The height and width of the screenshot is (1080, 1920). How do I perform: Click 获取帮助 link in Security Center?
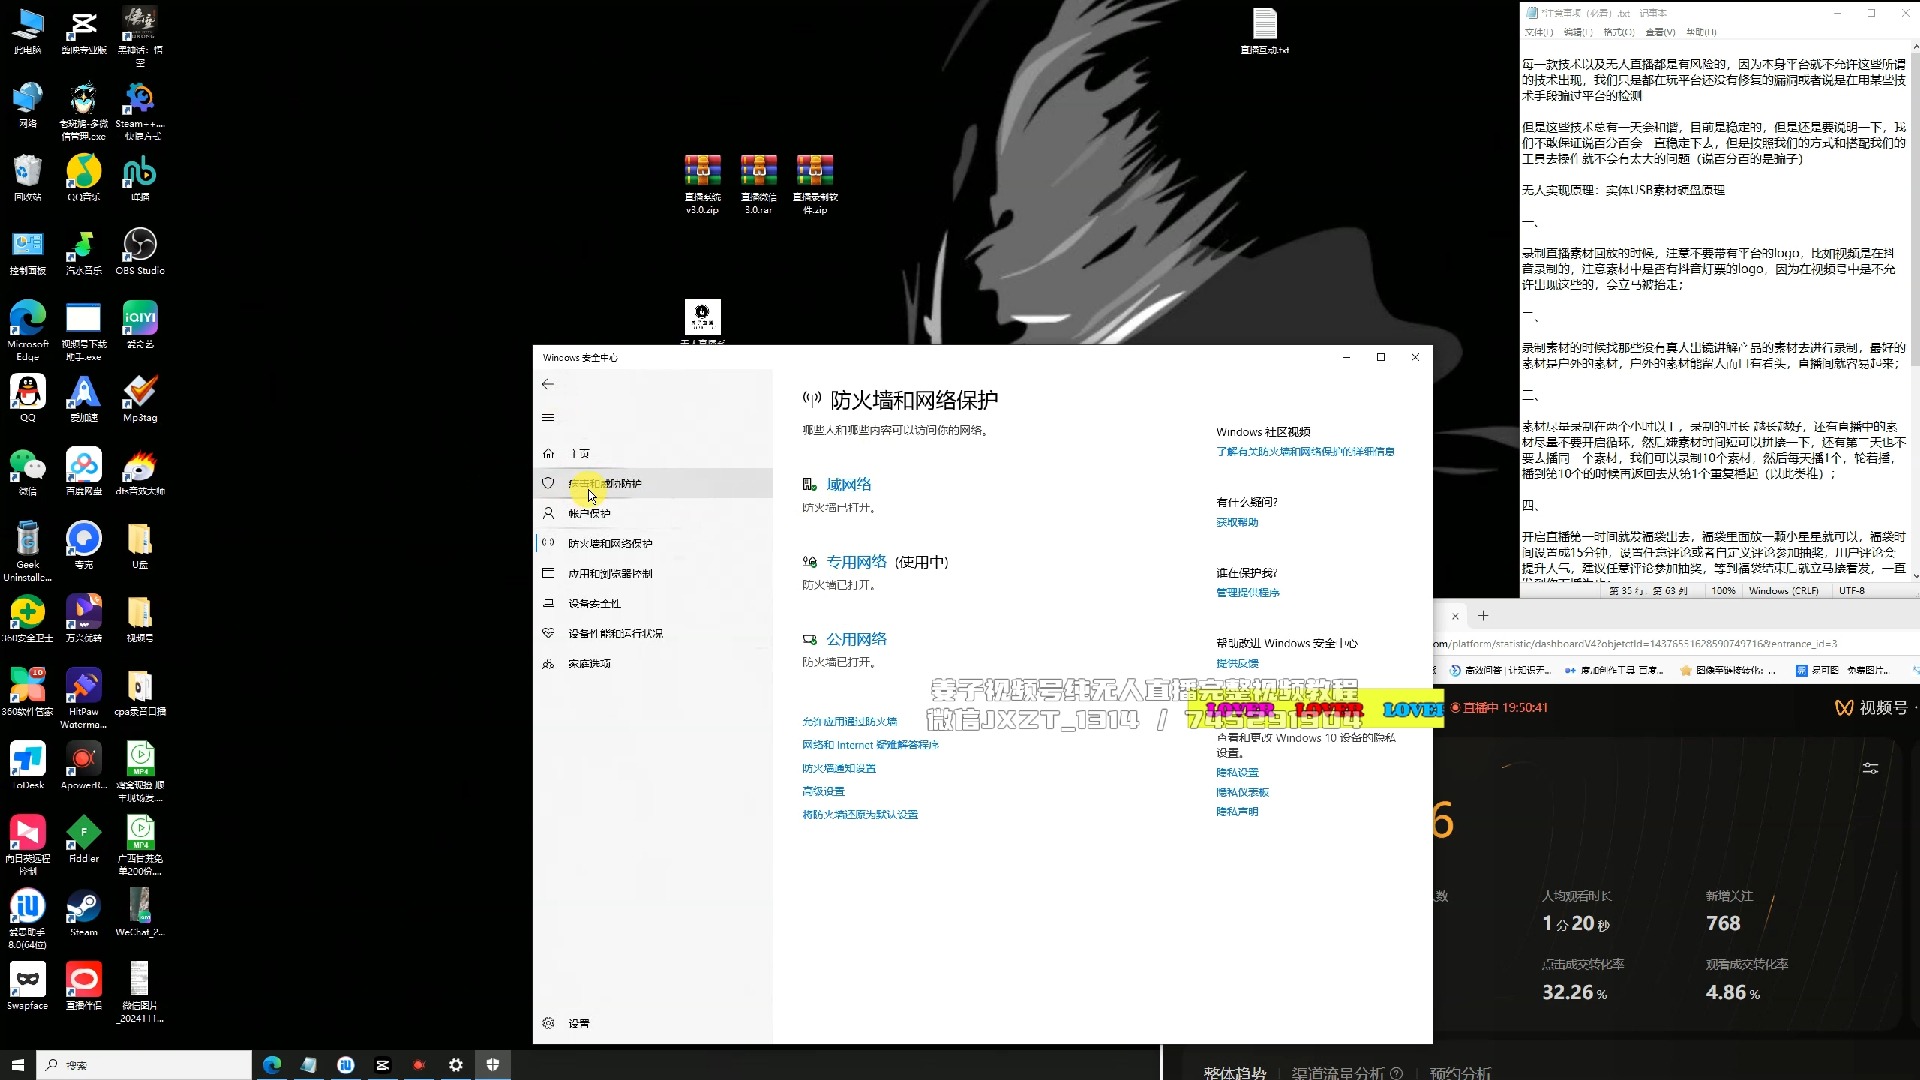tap(1237, 522)
